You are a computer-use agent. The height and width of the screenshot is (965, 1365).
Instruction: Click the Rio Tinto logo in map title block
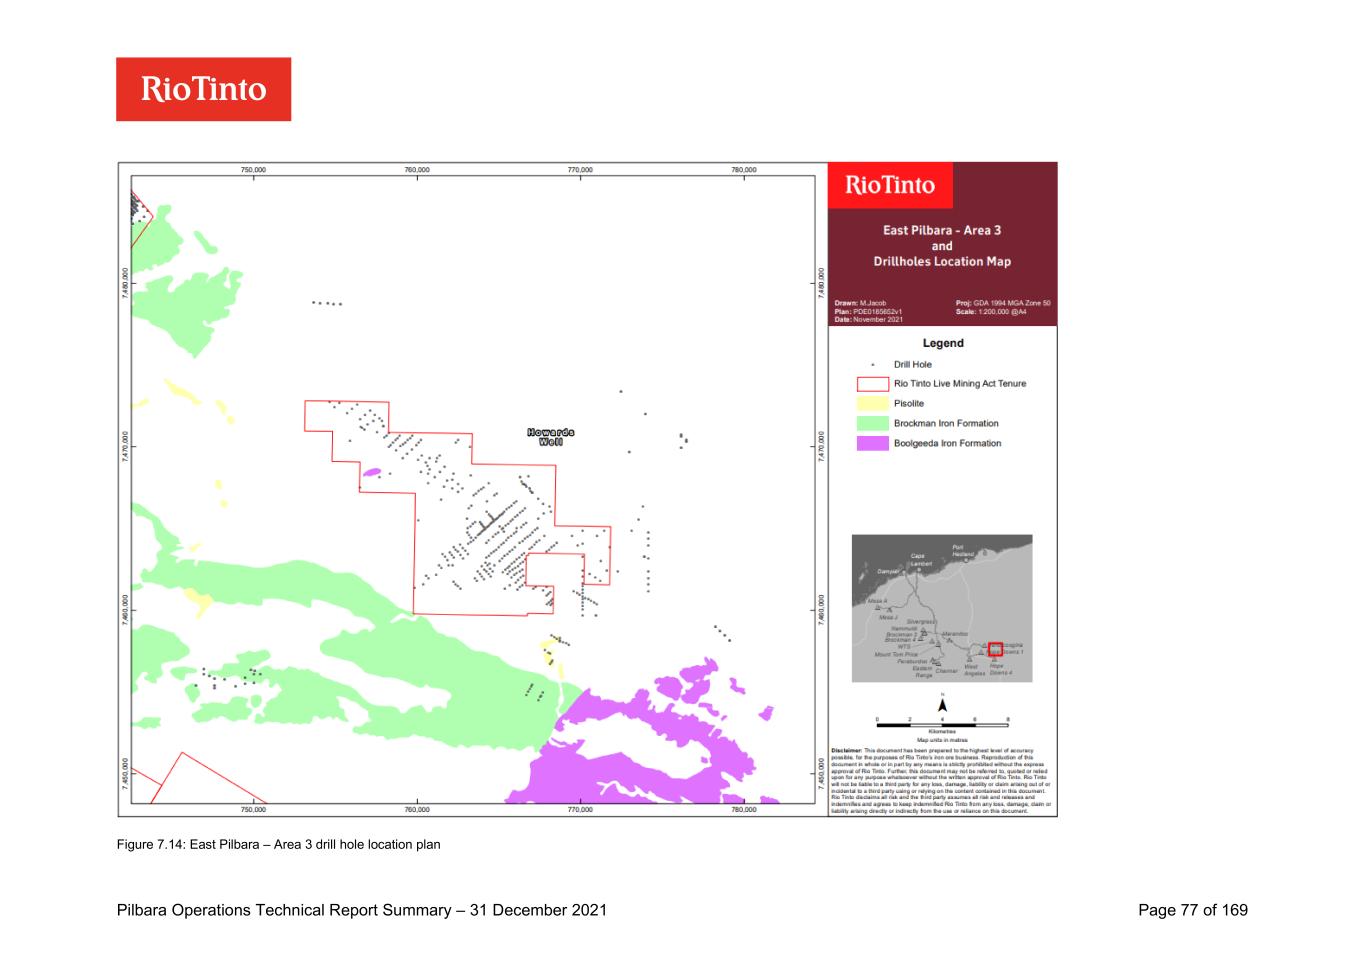890,185
